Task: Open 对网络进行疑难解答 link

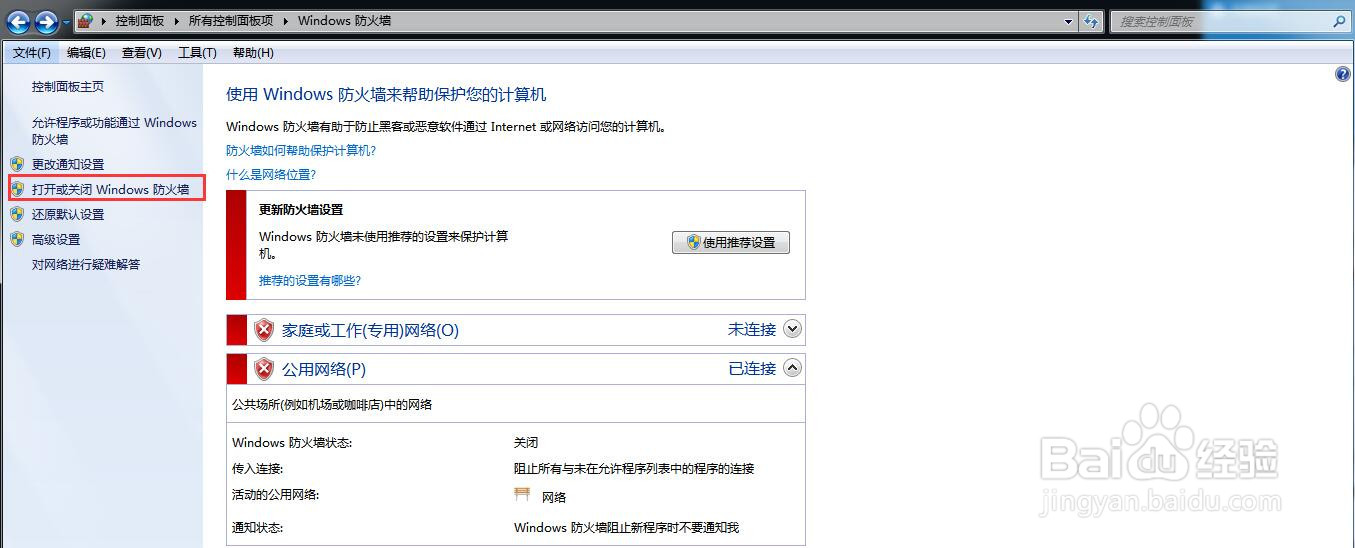Action: click(86, 265)
